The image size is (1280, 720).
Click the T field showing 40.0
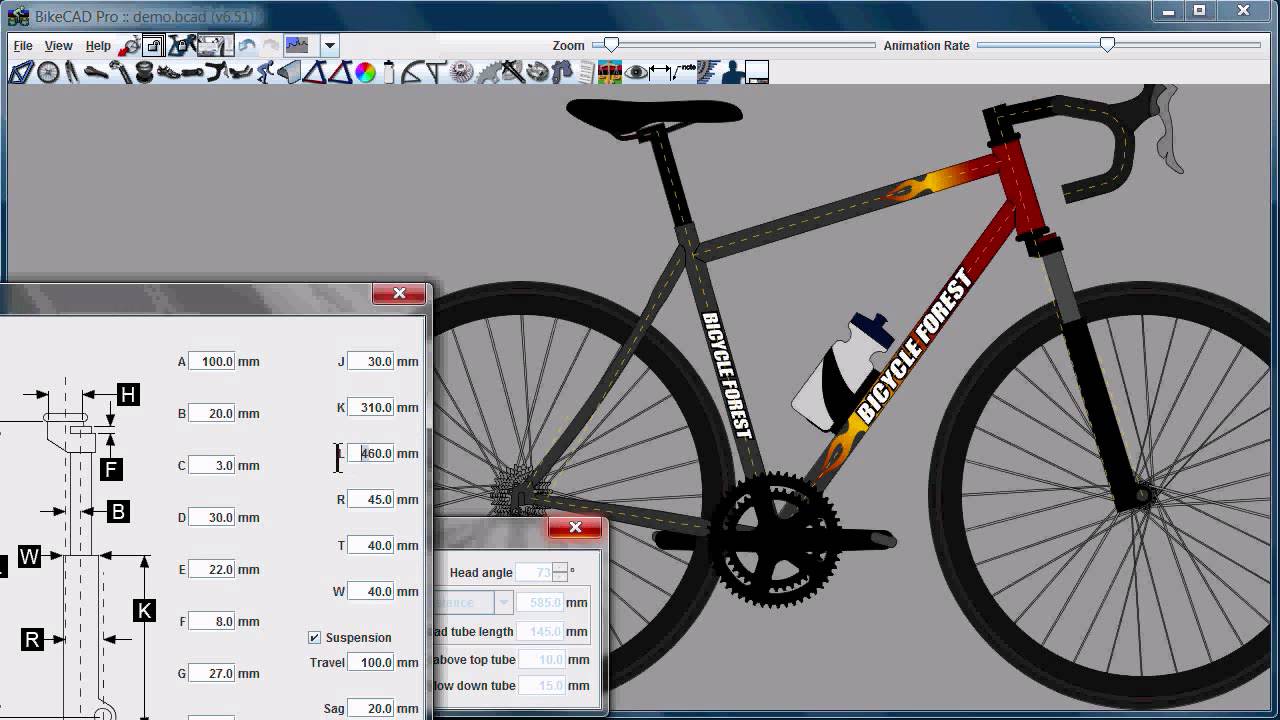click(x=371, y=545)
